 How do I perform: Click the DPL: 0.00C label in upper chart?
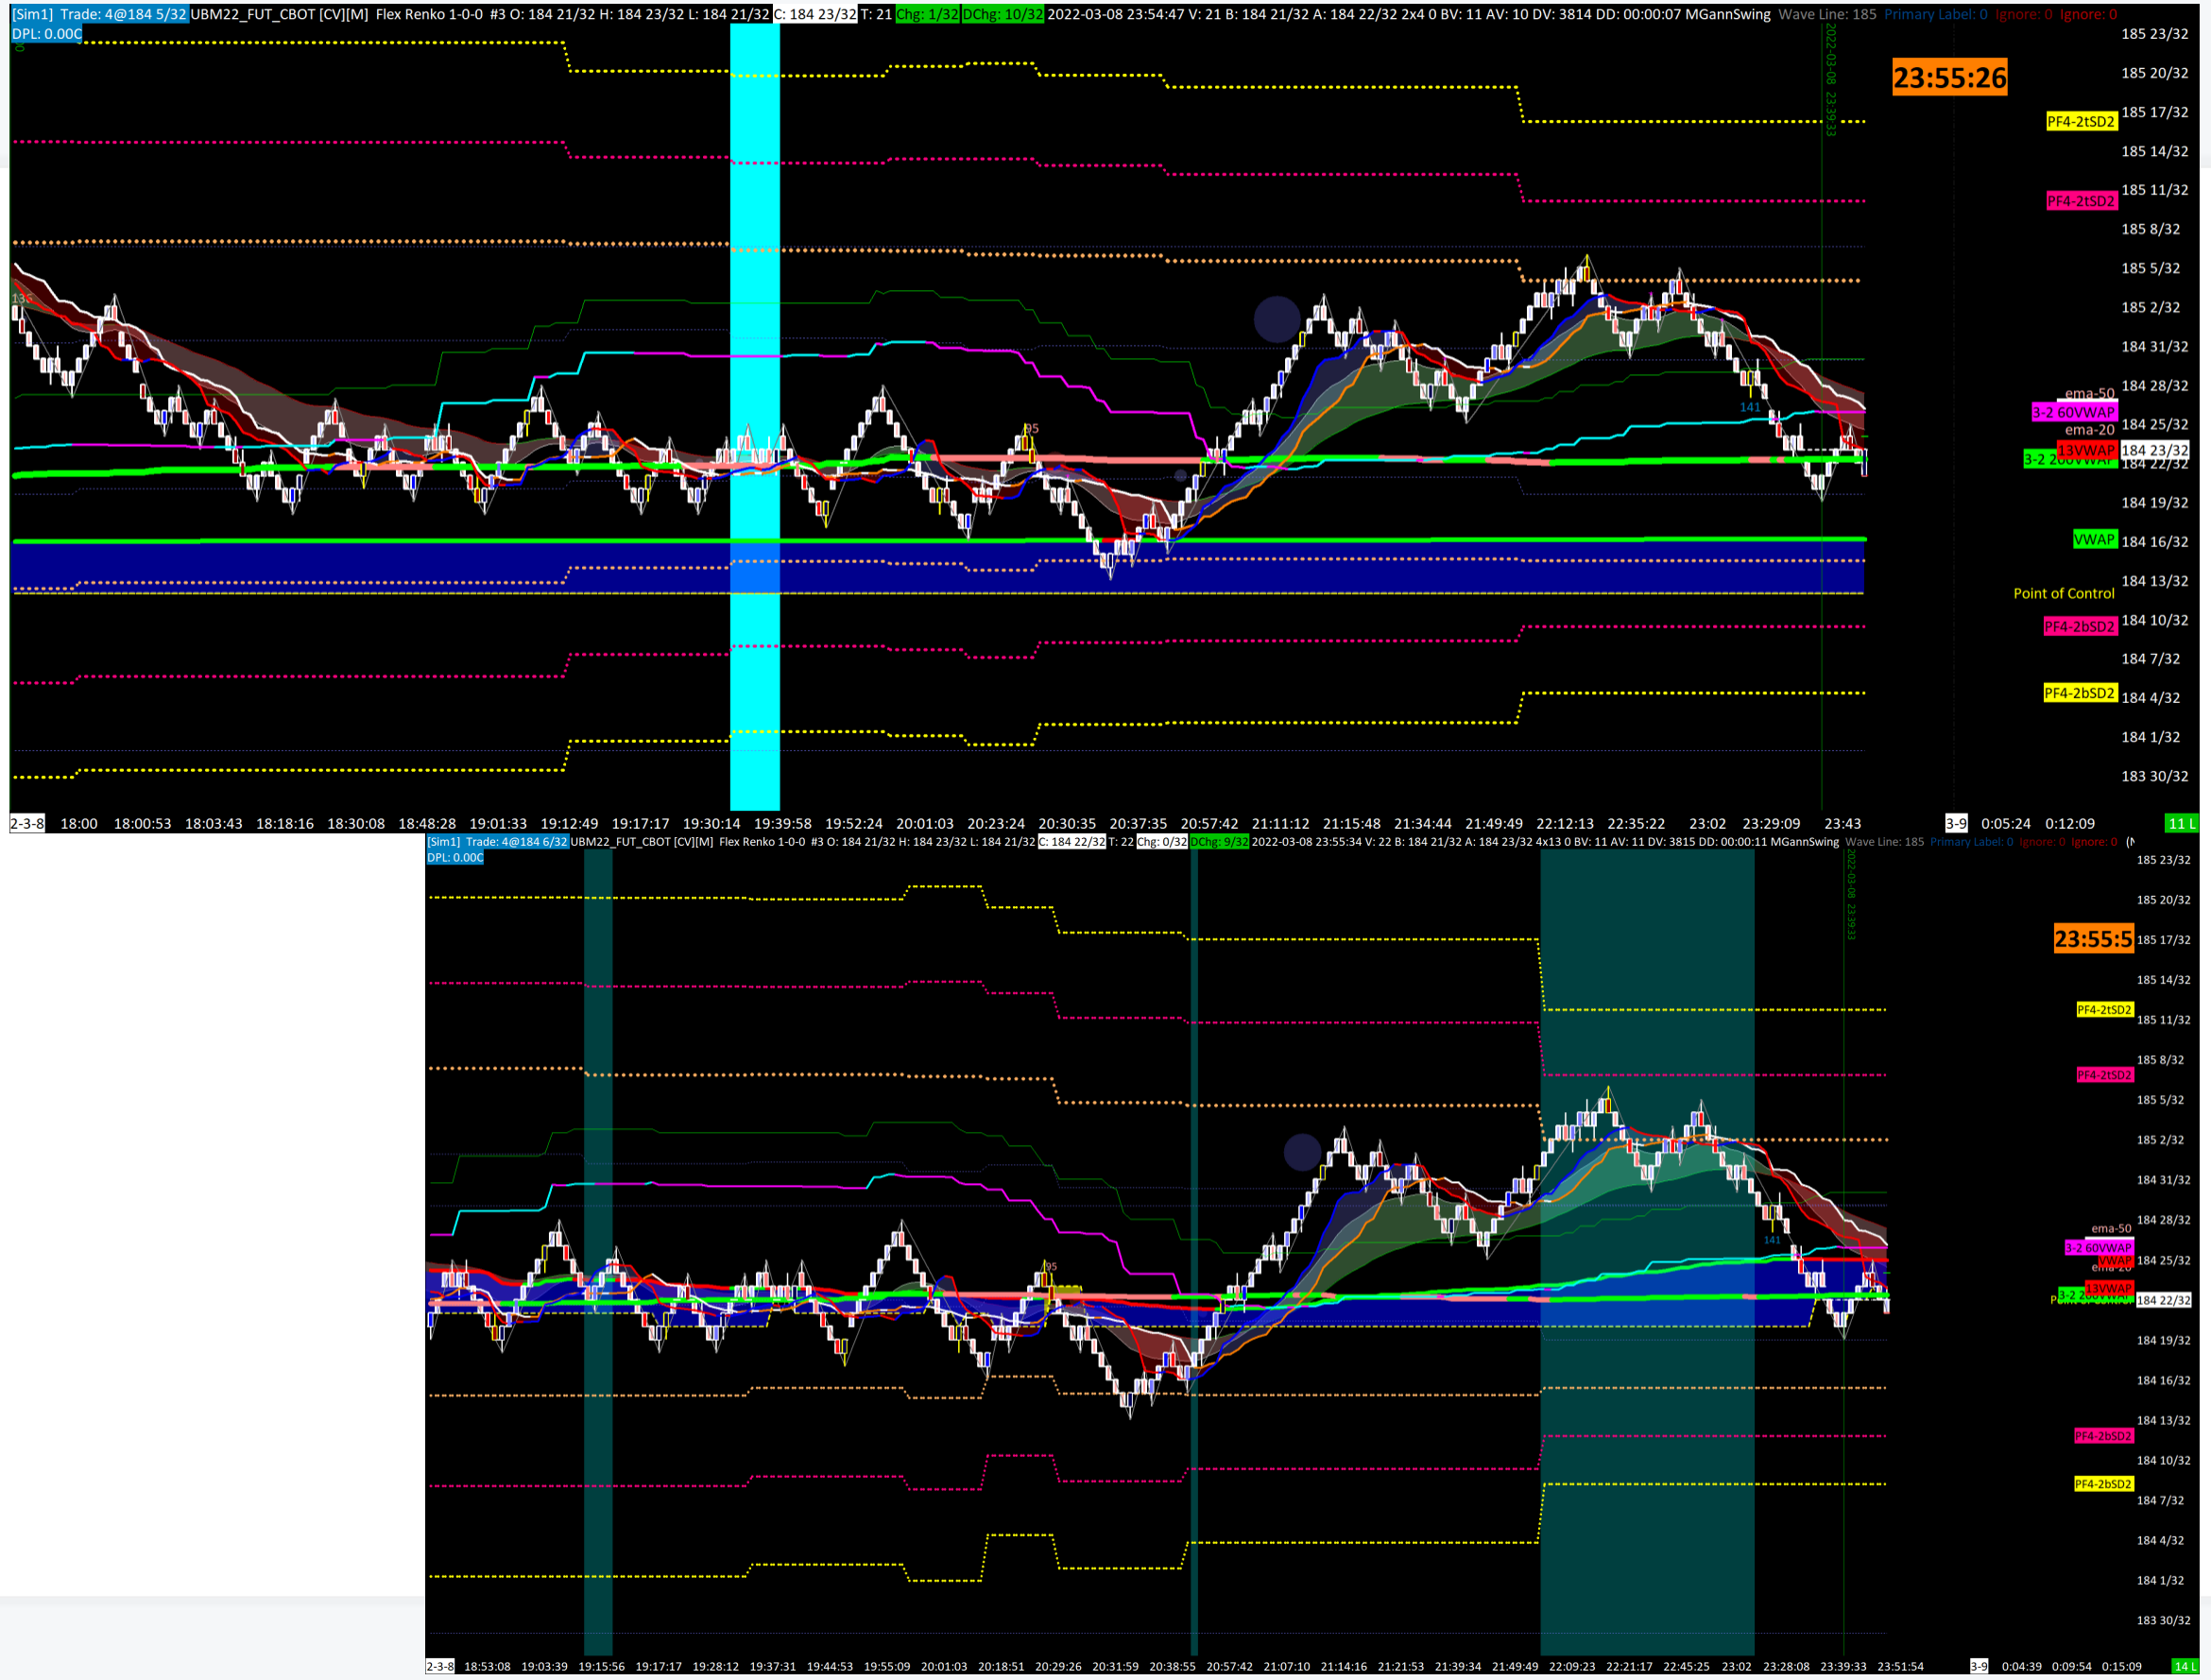pyautogui.click(x=46, y=34)
